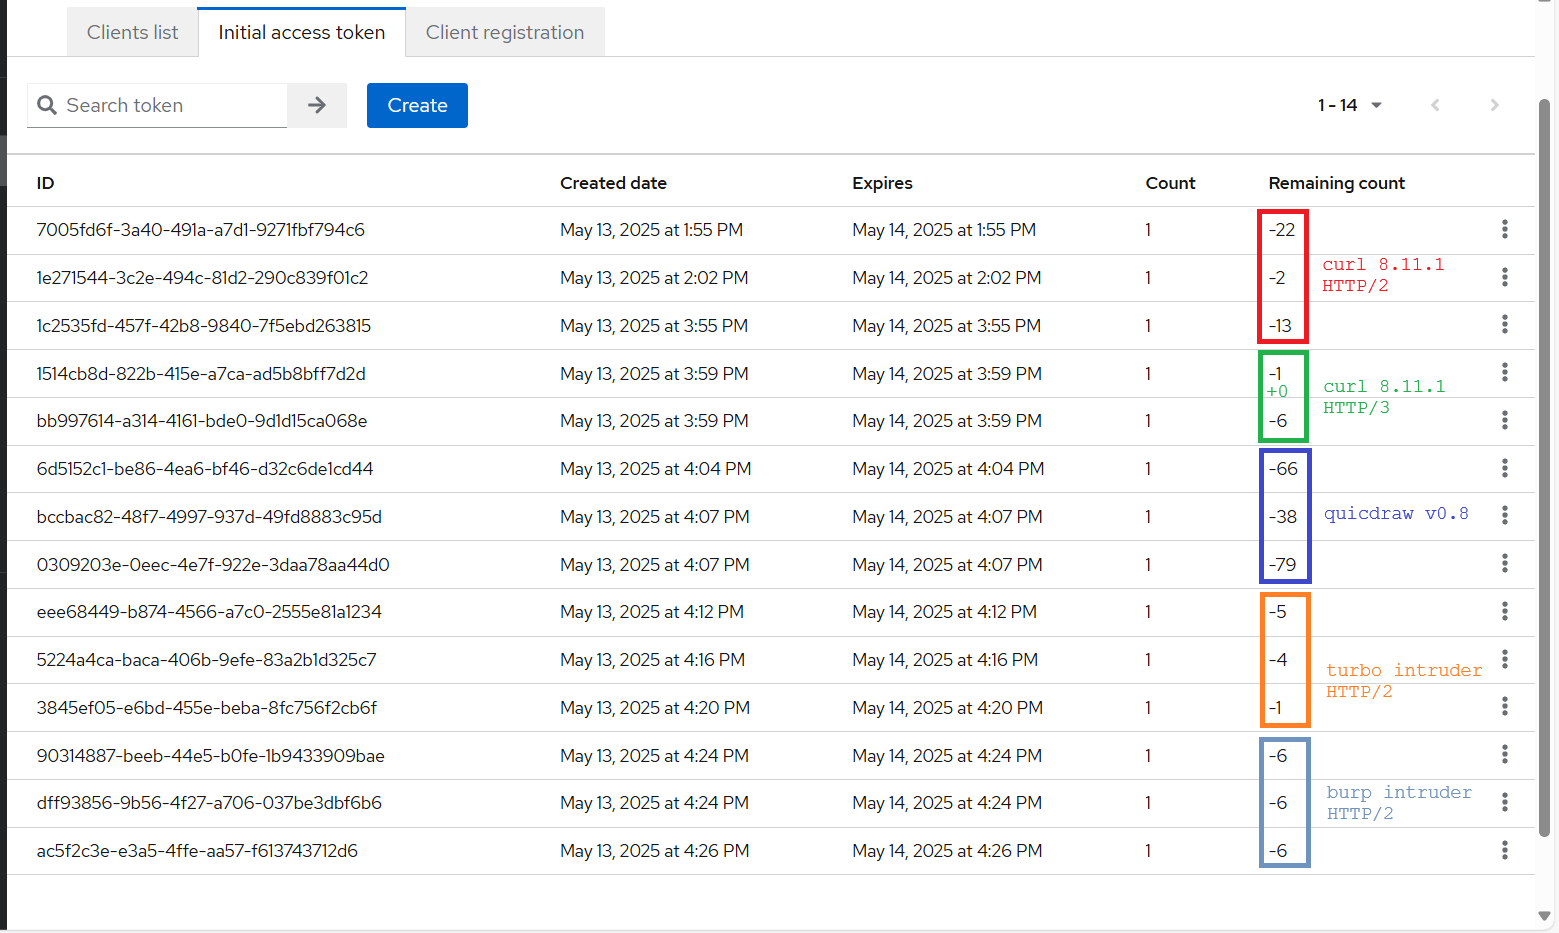Screen dimensions: 1559x933
Task: Open kebab menu for token eee68449-b874-4566-a7c0-2555e81a1234
Action: 1504,611
